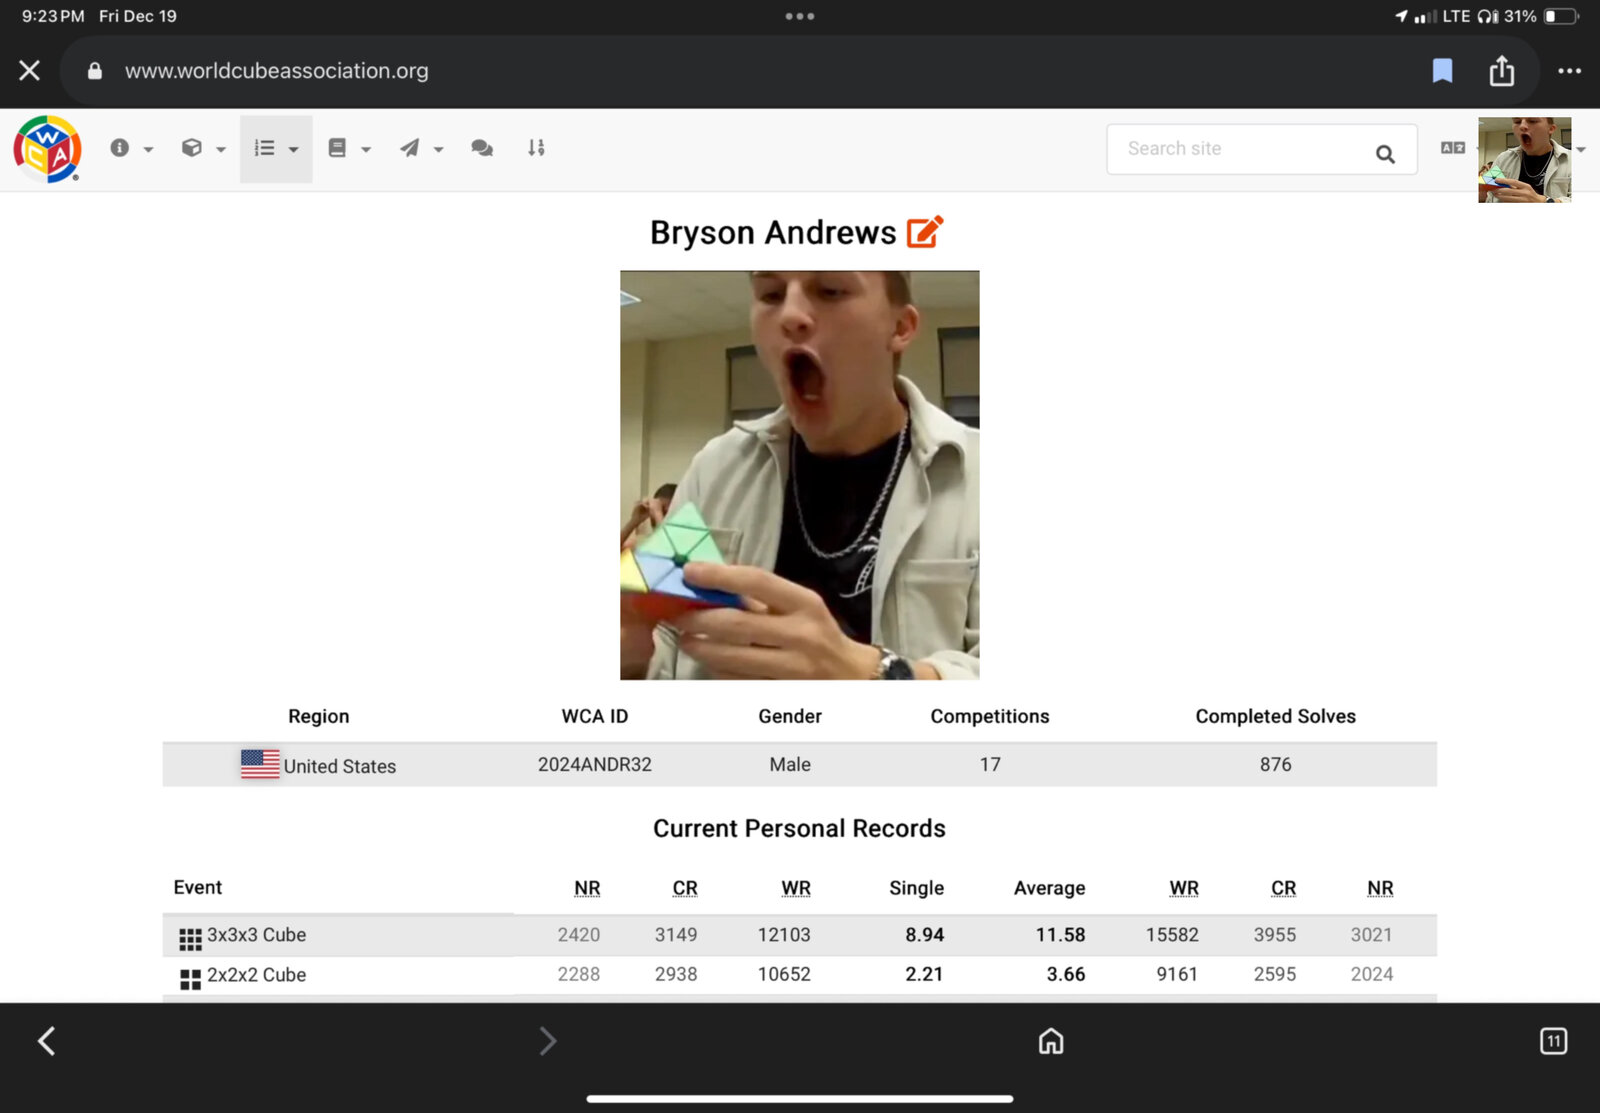Open the United States region link
The image size is (1600, 1113).
pyautogui.click(x=340, y=766)
